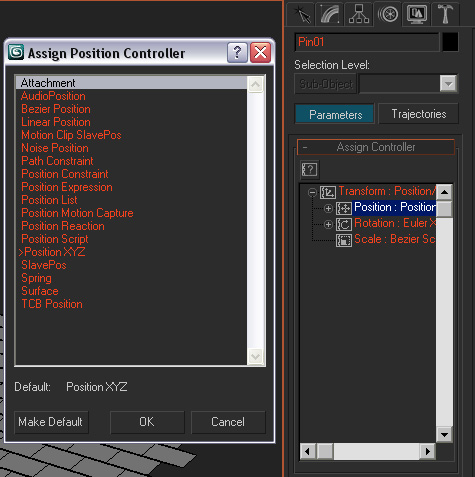This screenshot has height=477, width=475.
Task: Expand the Rotation Euler track node
Action: (x=328, y=224)
